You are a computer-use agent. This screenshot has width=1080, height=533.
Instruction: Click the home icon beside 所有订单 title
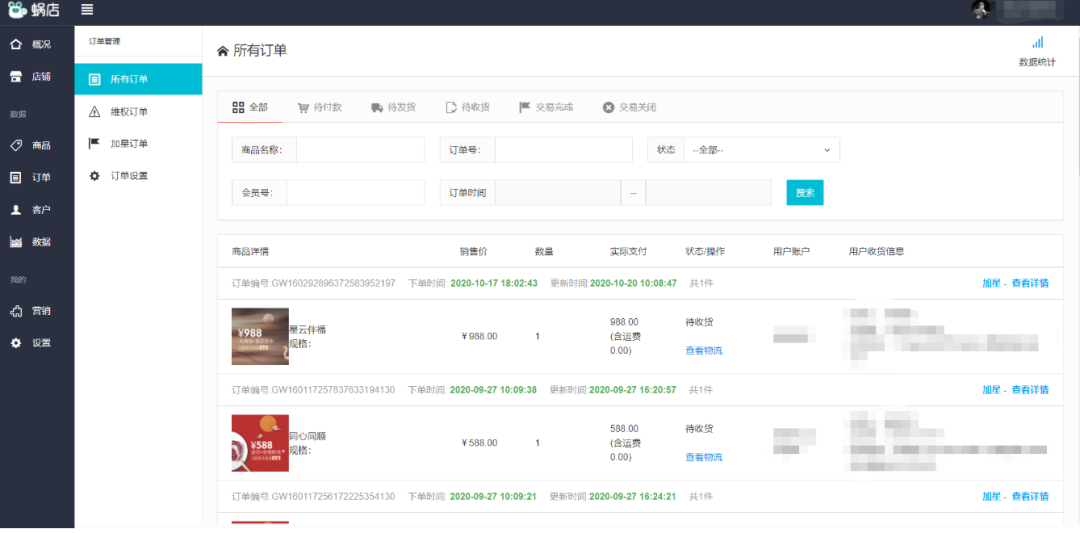tap(222, 51)
